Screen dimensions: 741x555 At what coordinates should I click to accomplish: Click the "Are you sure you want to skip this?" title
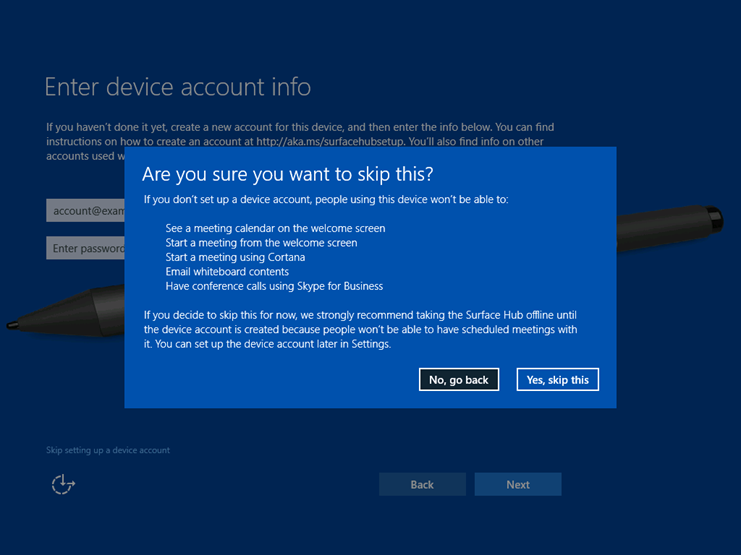[x=288, y=174]
